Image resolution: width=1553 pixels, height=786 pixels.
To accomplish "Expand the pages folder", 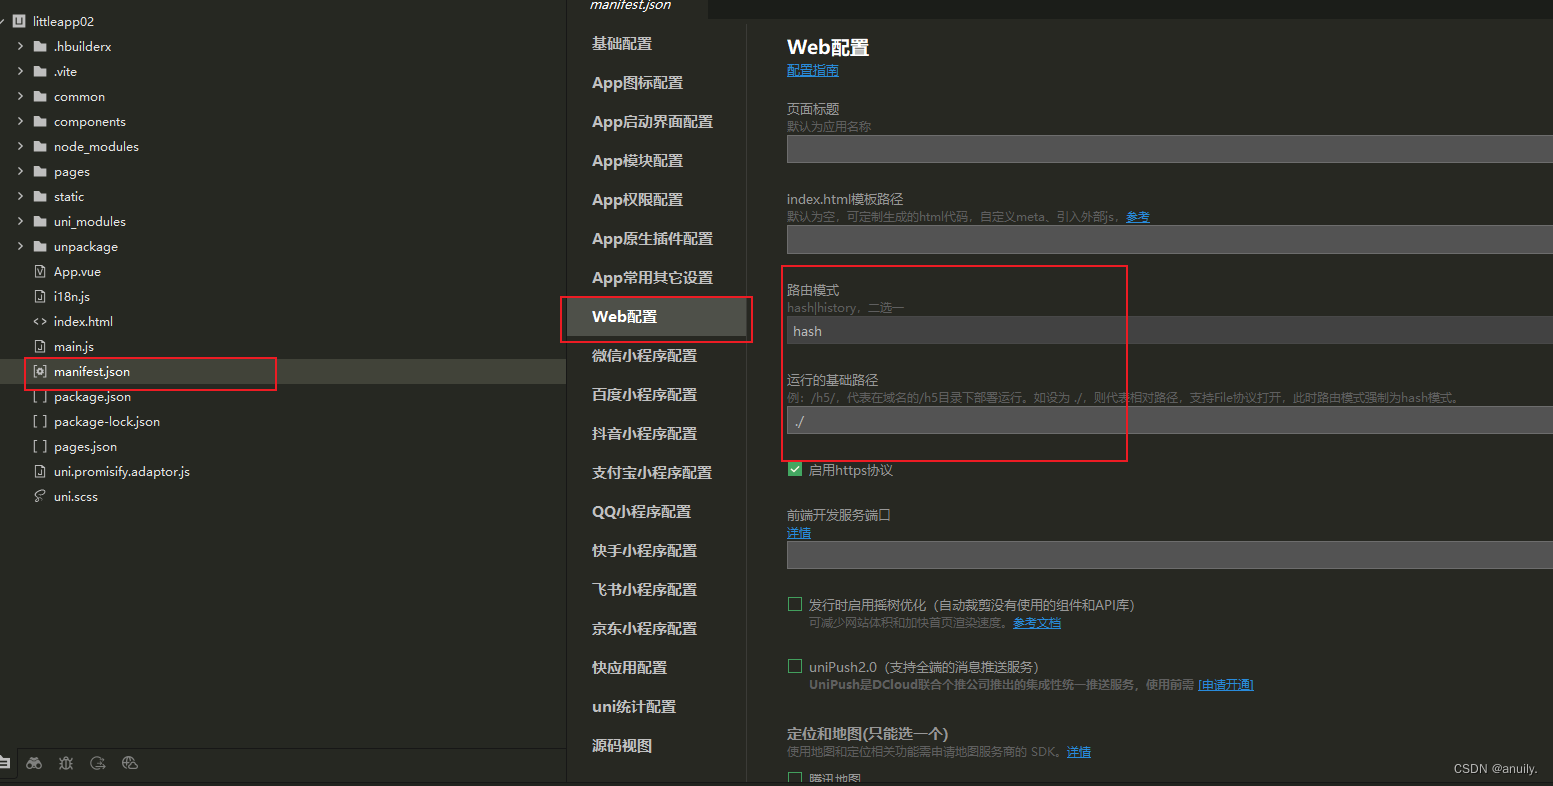I will 18,171.
